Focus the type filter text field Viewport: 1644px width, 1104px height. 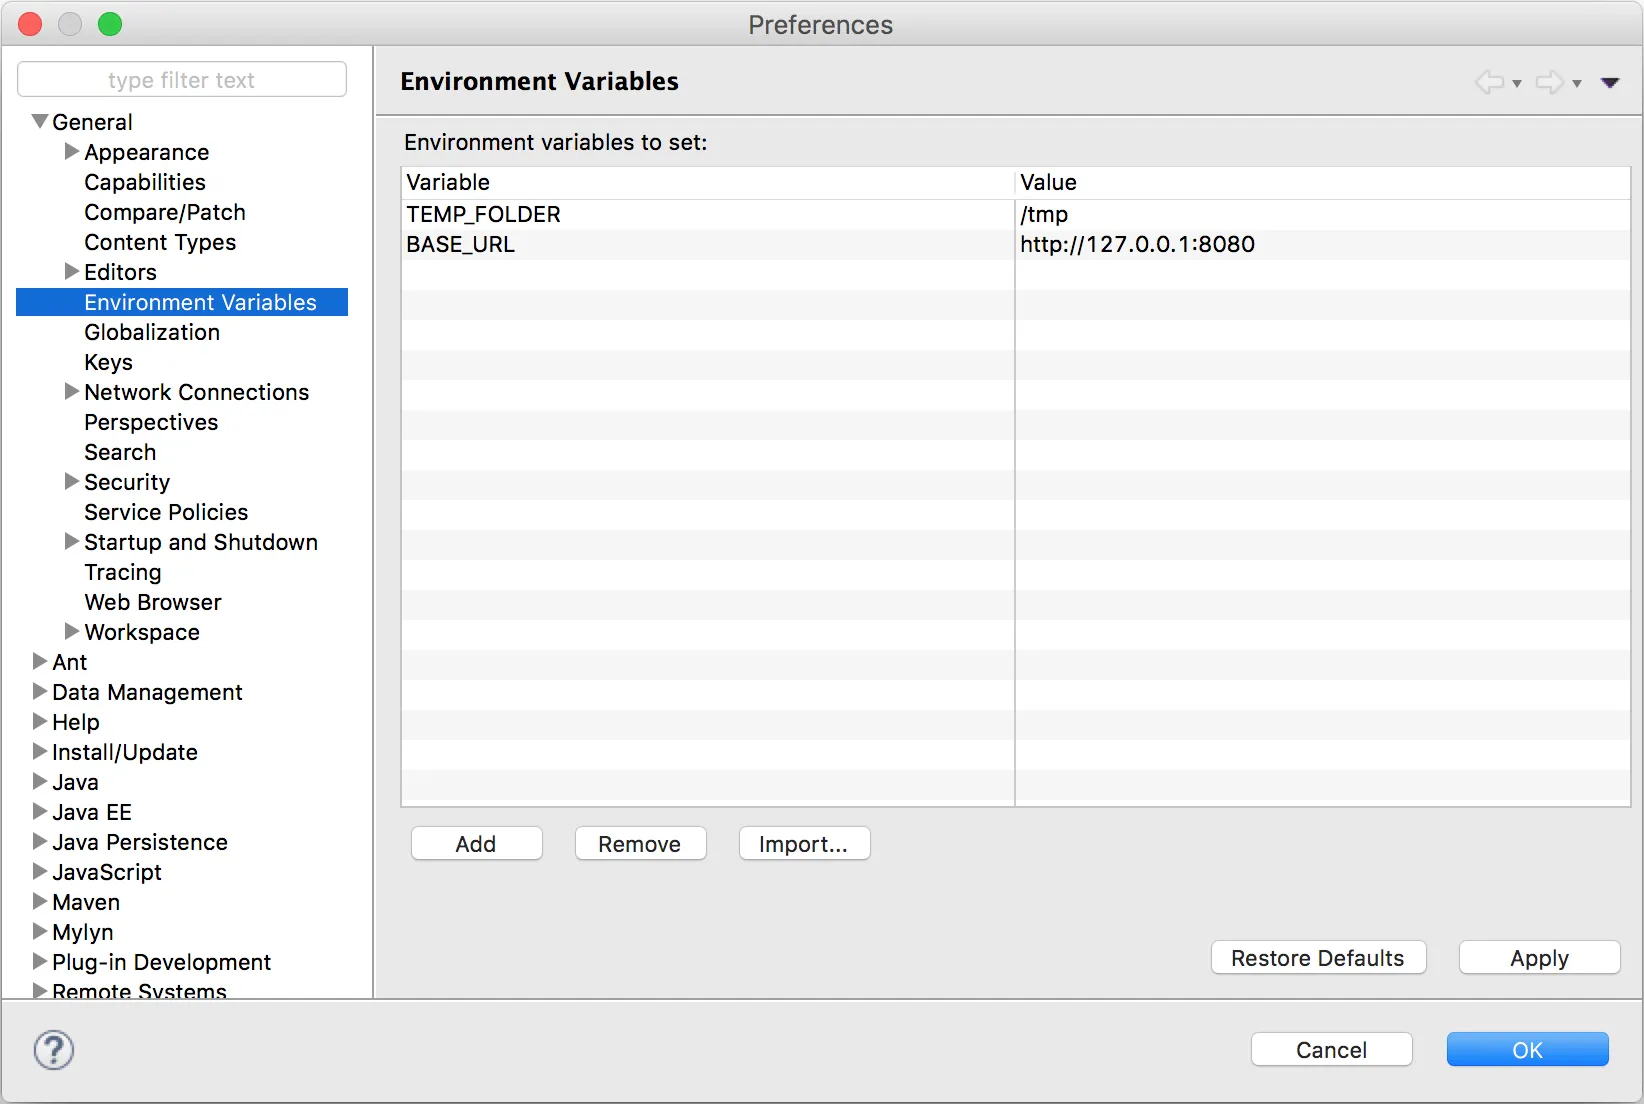[182, 80]
